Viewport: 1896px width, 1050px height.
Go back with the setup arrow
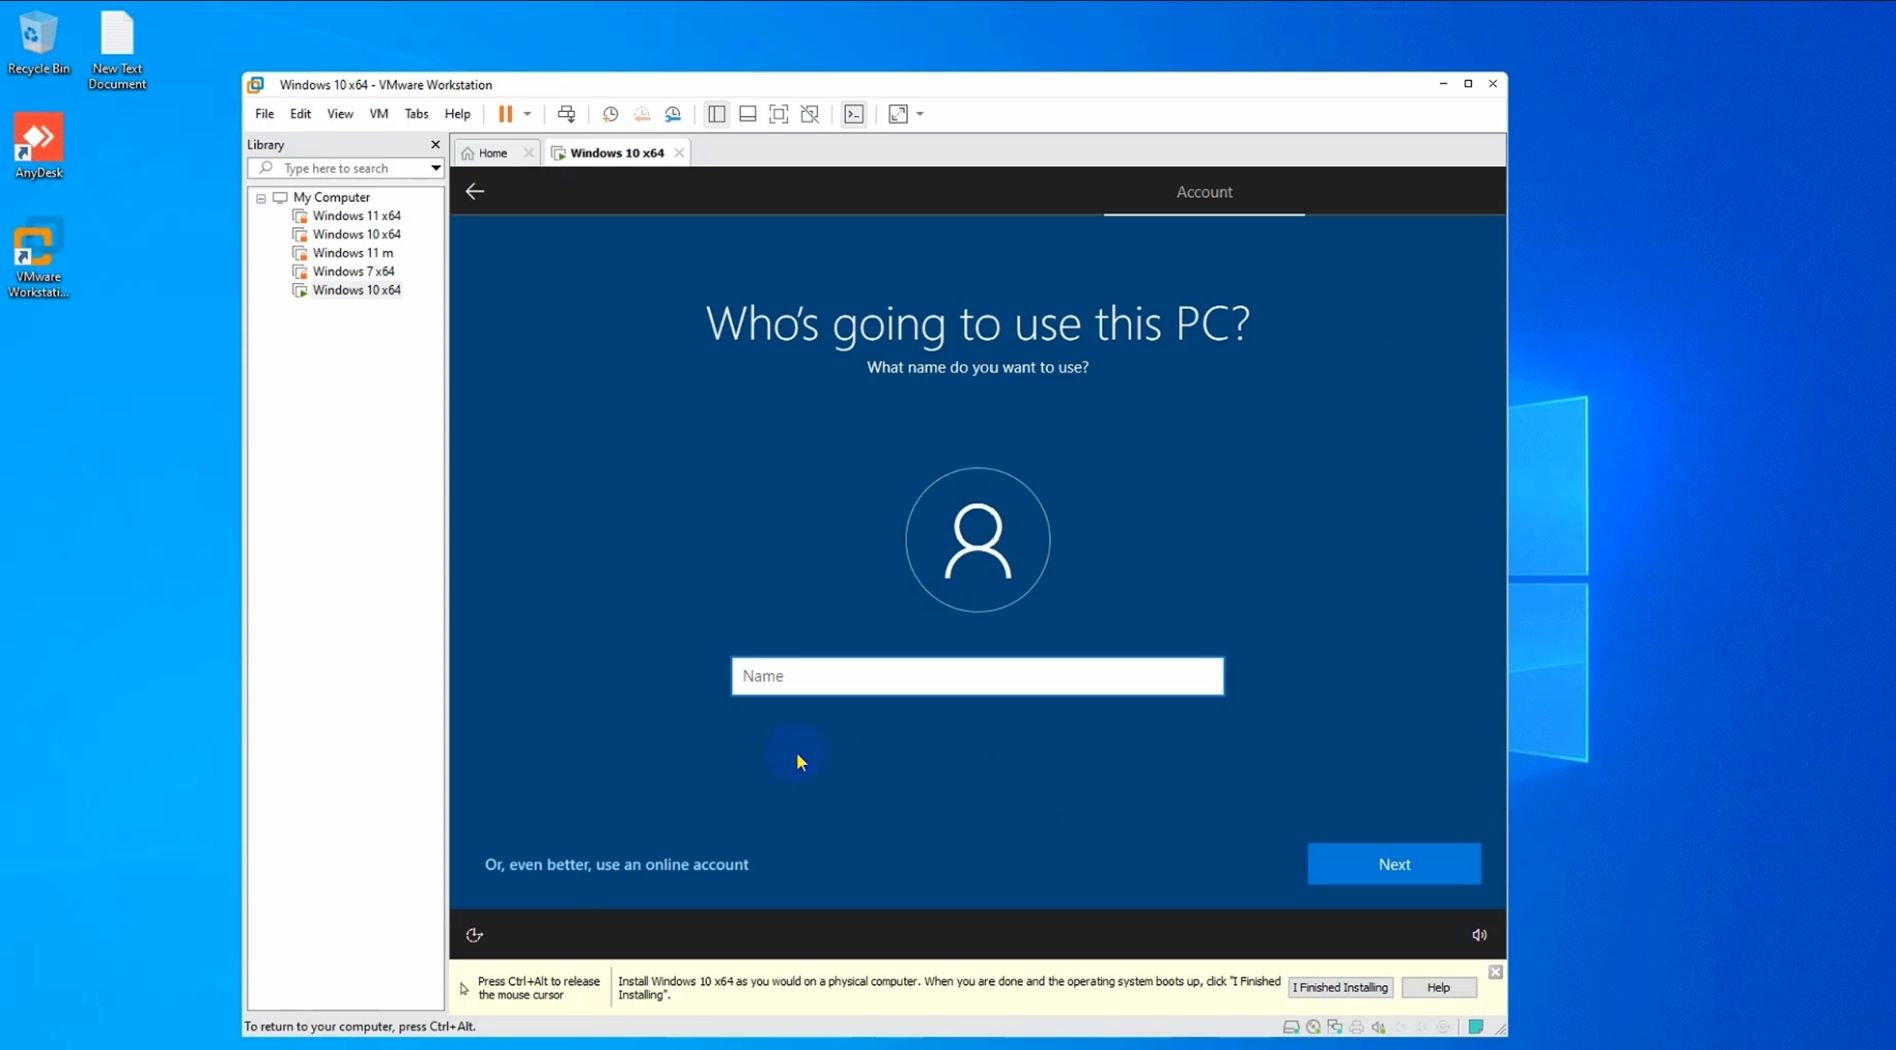point(475,191)
